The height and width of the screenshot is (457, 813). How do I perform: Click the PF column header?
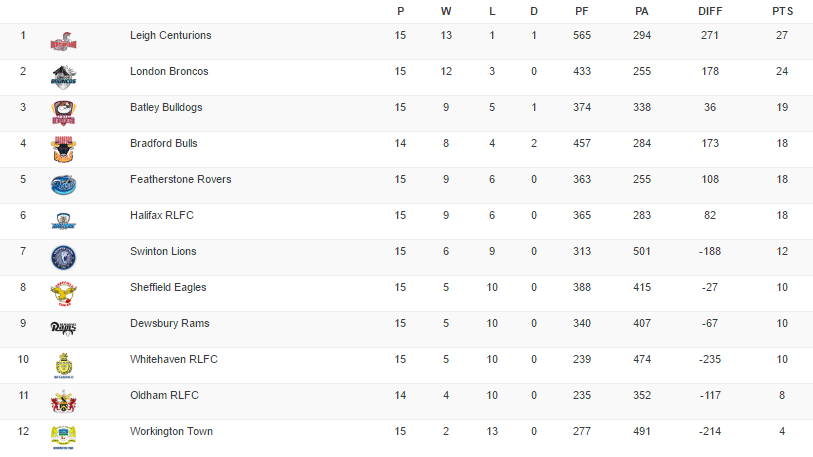pos(582,11)
